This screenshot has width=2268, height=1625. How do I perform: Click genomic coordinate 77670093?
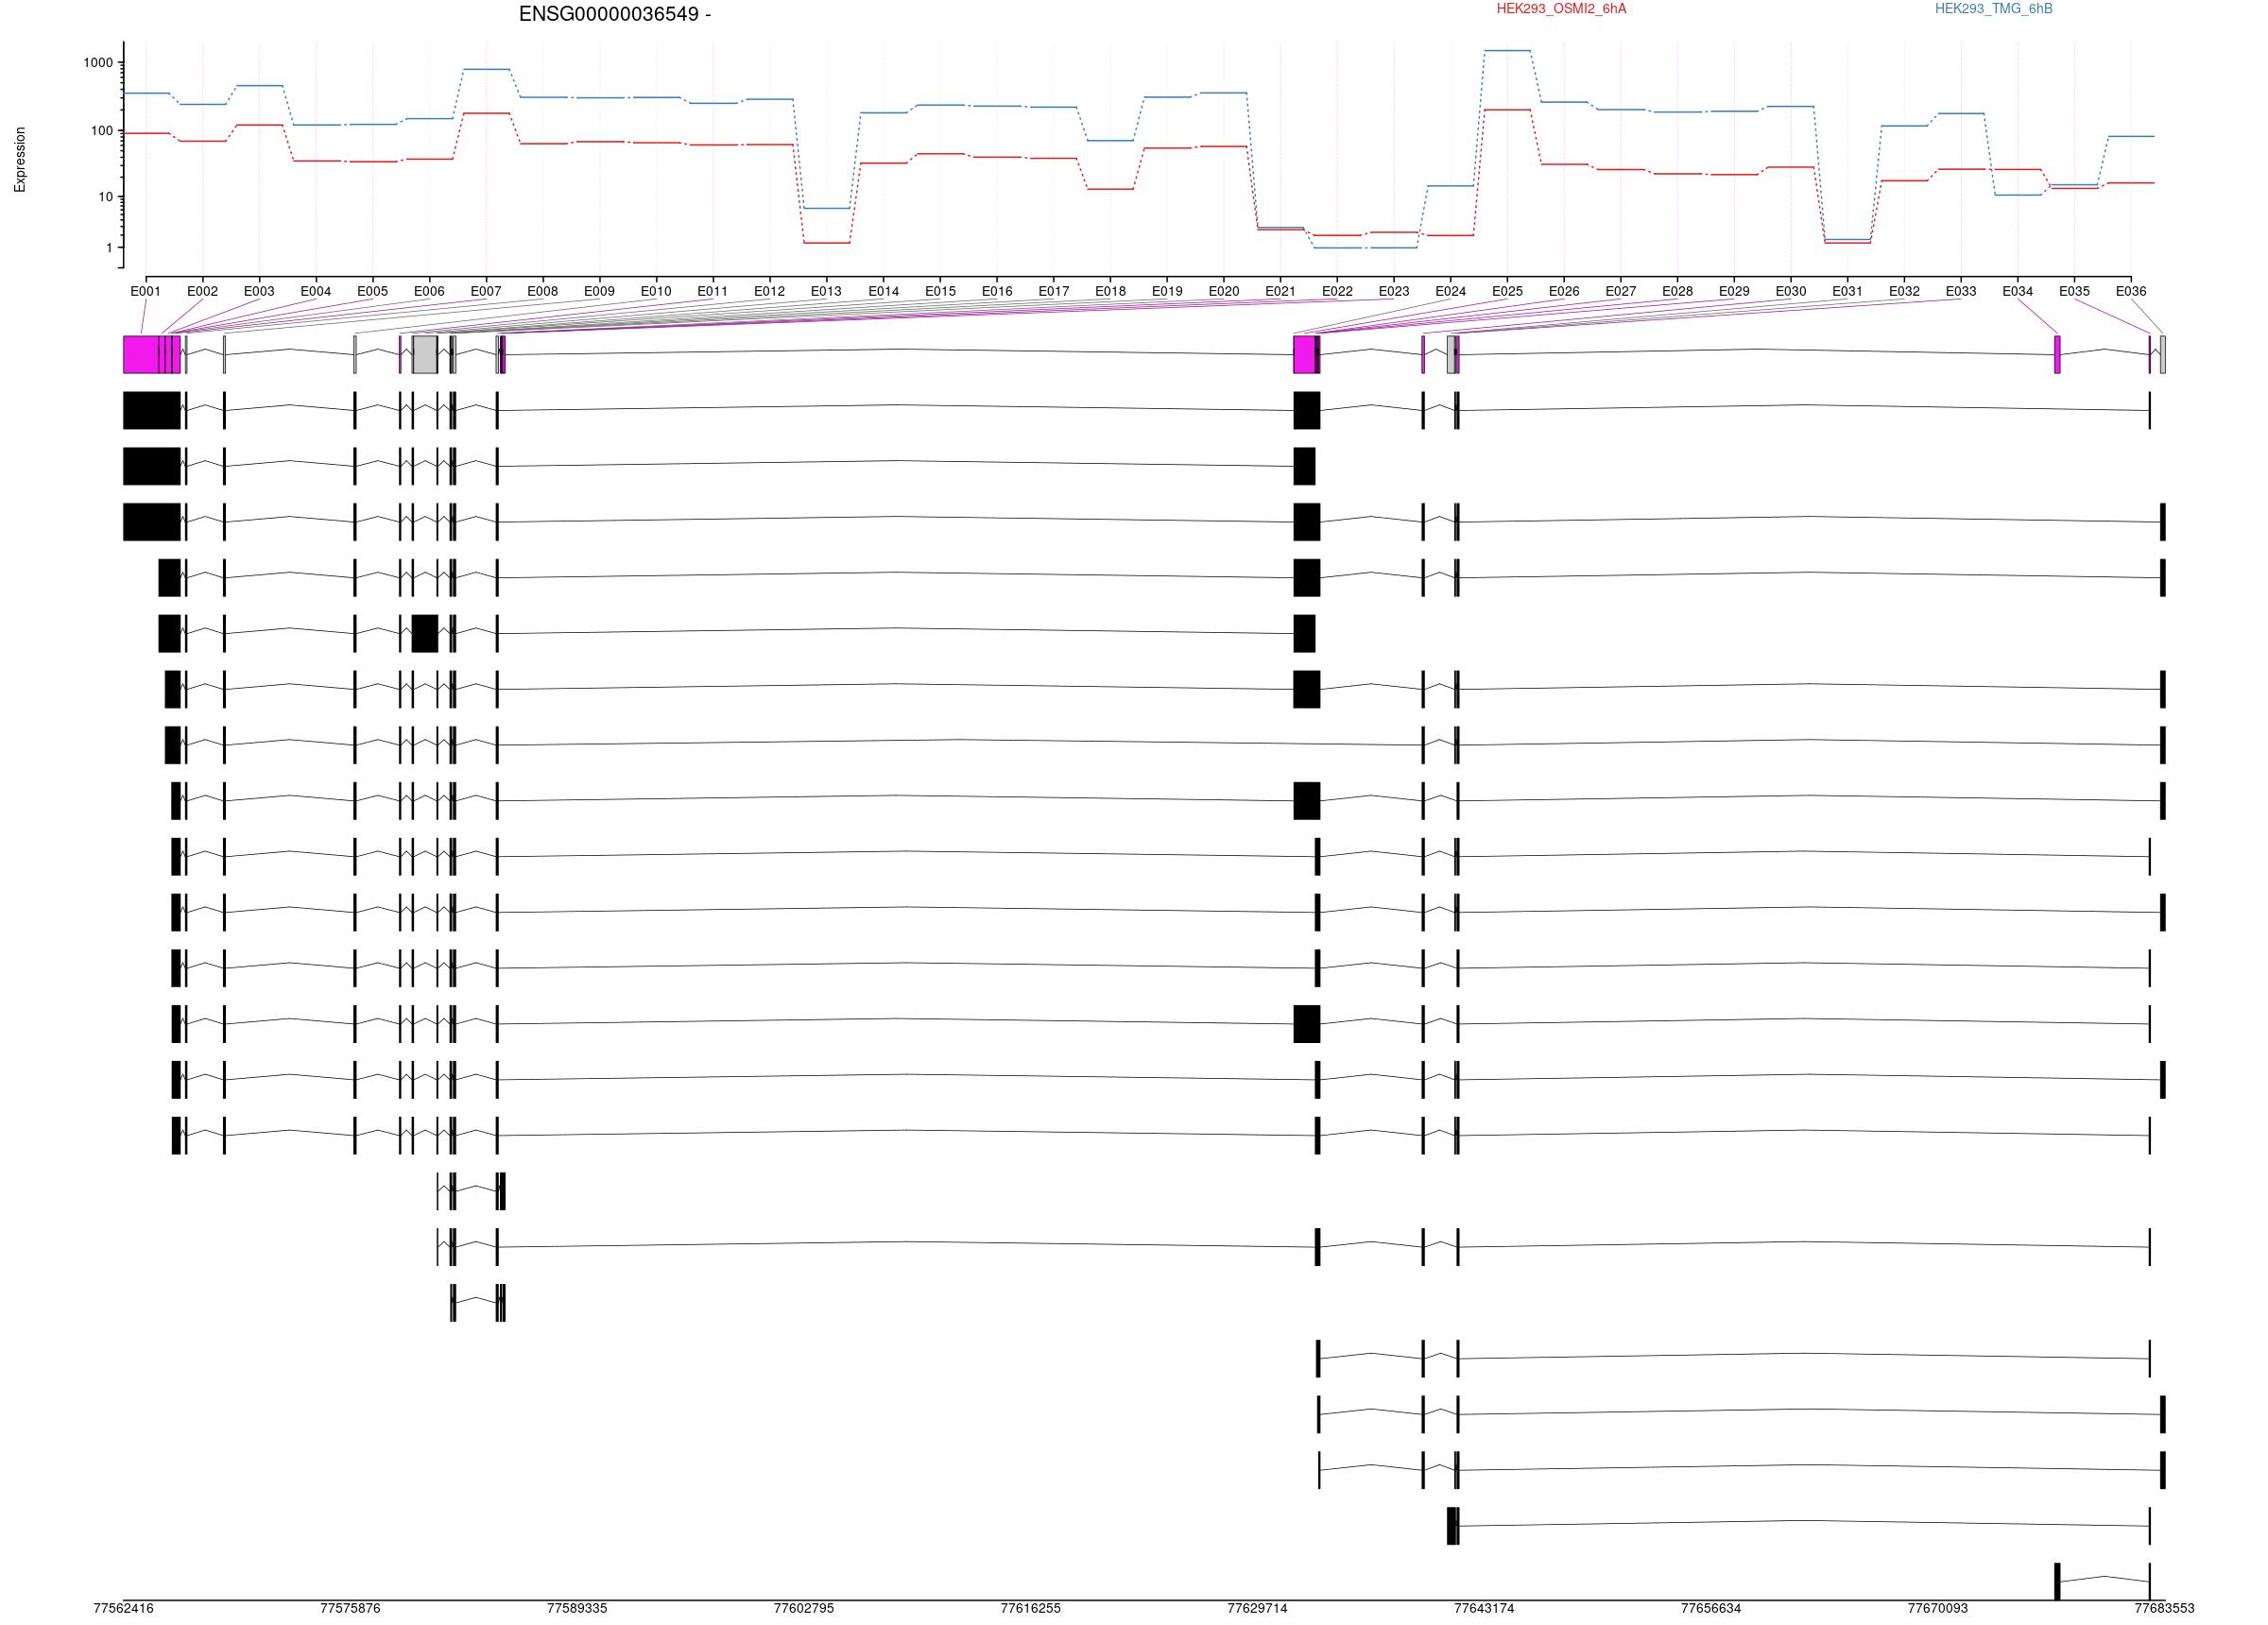click(1938, 1608)
